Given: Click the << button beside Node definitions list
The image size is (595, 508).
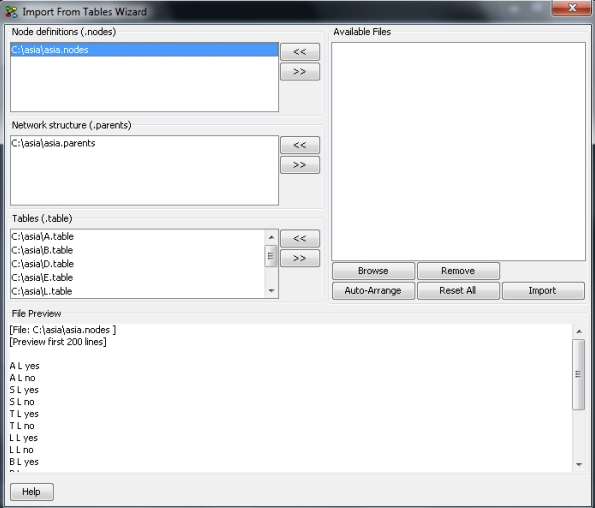Looking at the screenshot, I should point(300,52).
